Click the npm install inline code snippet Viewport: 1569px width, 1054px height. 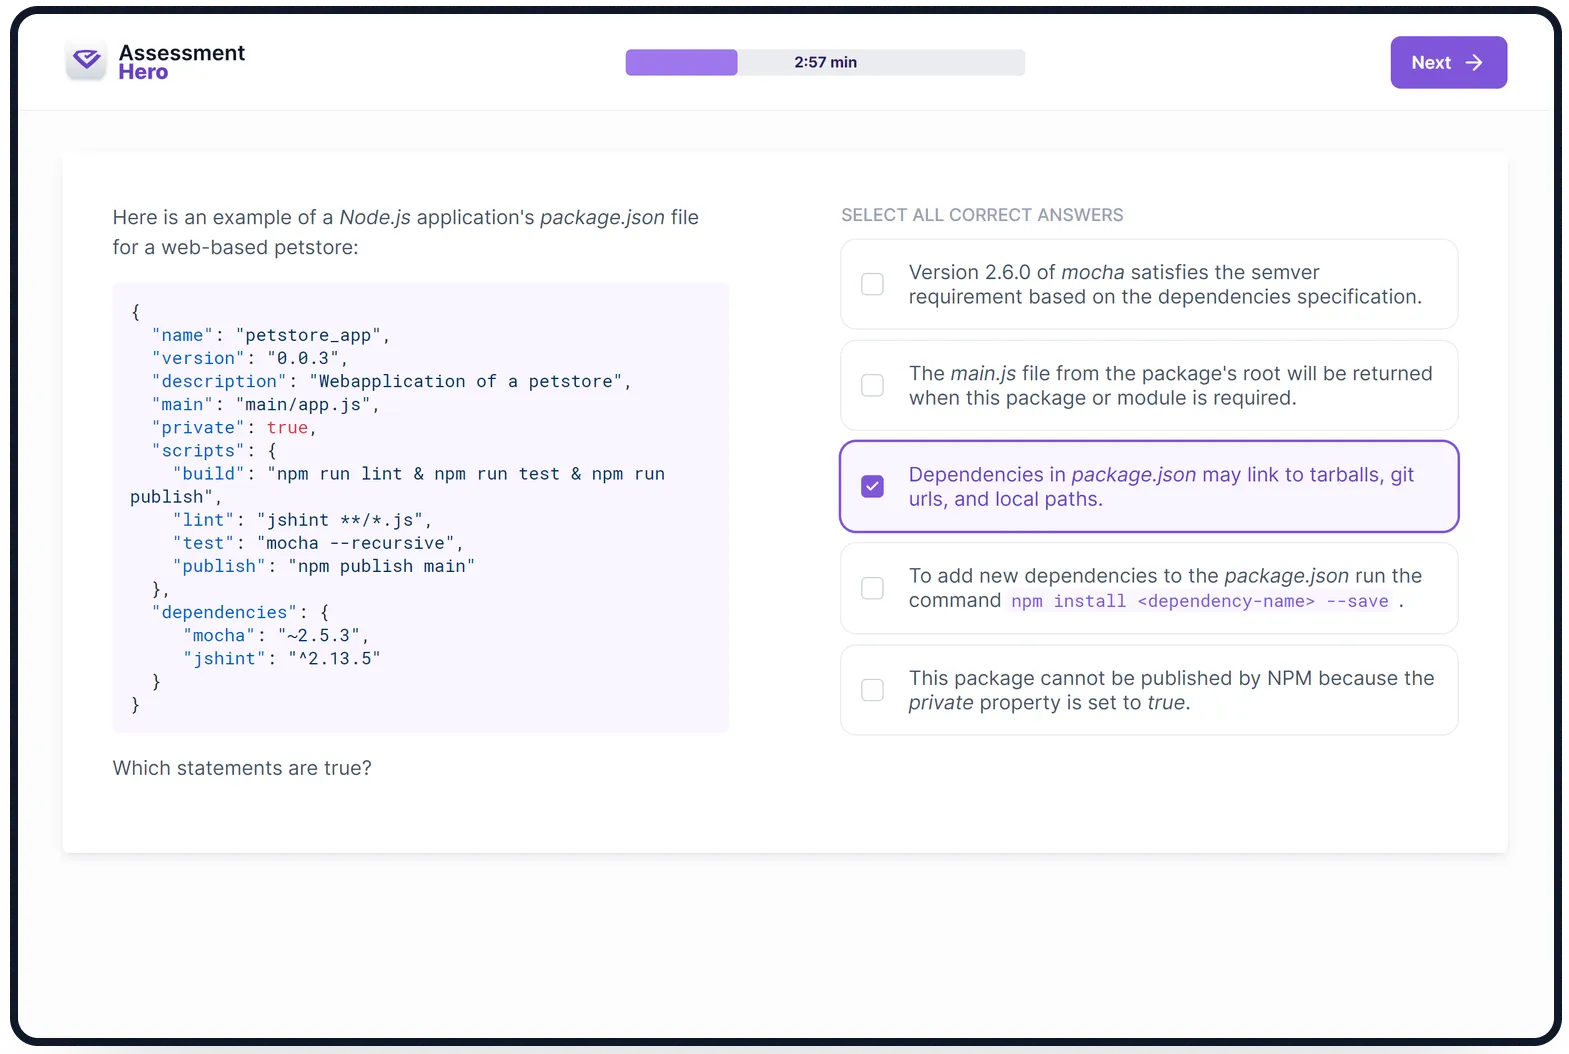coord(1200,601)
